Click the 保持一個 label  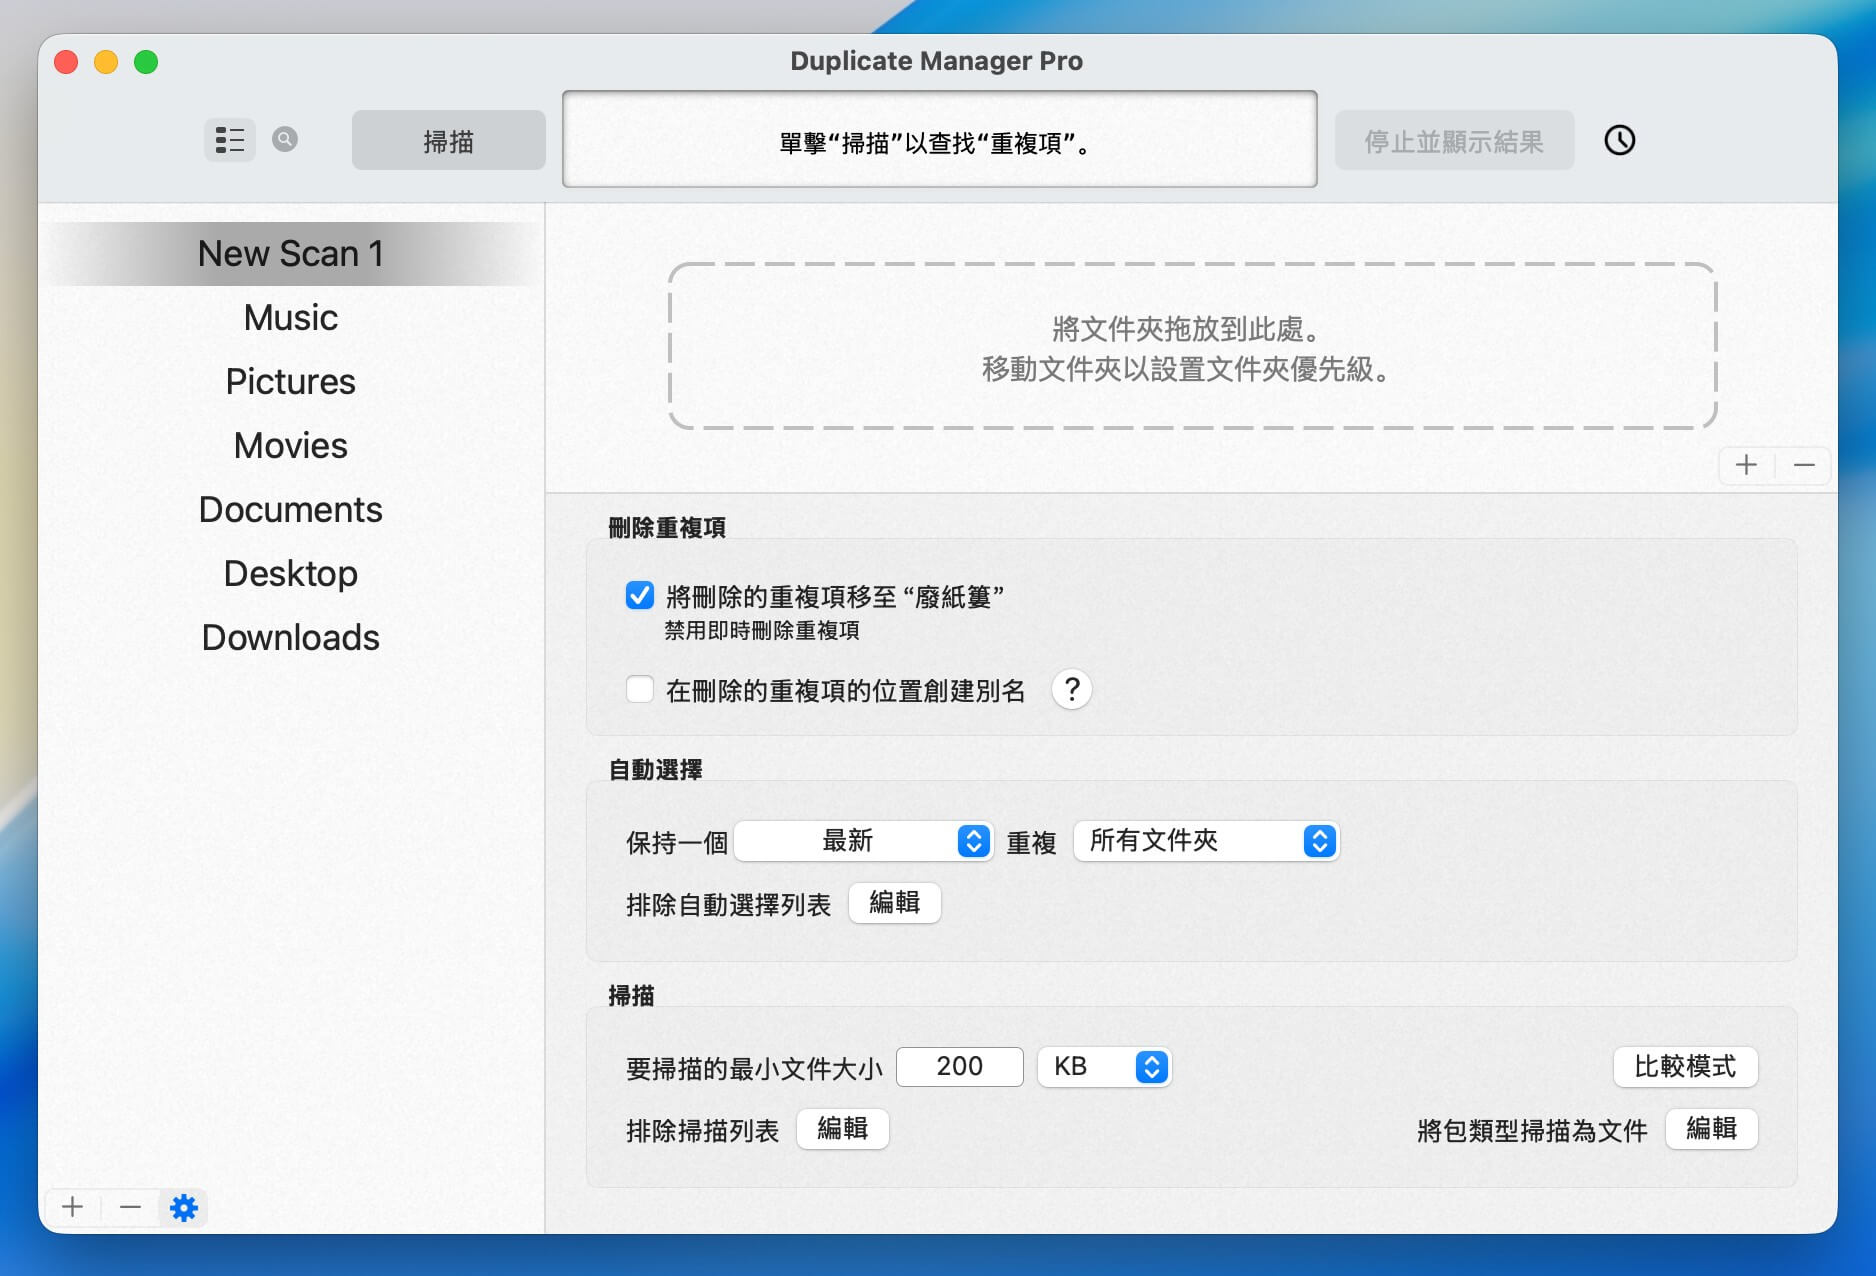point(677,843)
